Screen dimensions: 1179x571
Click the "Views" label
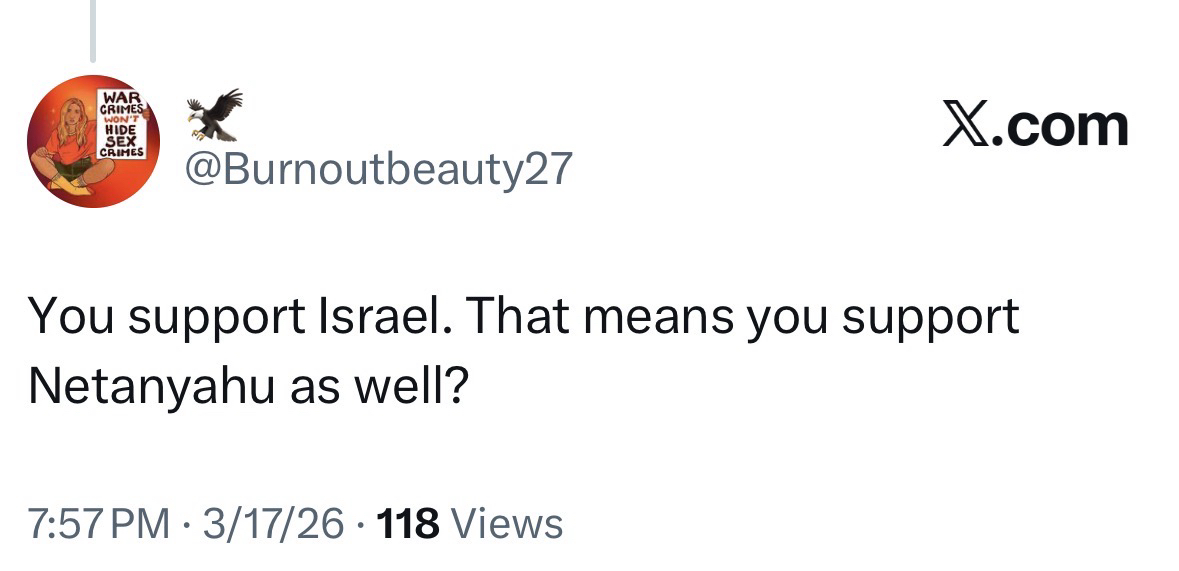[507, 523]
